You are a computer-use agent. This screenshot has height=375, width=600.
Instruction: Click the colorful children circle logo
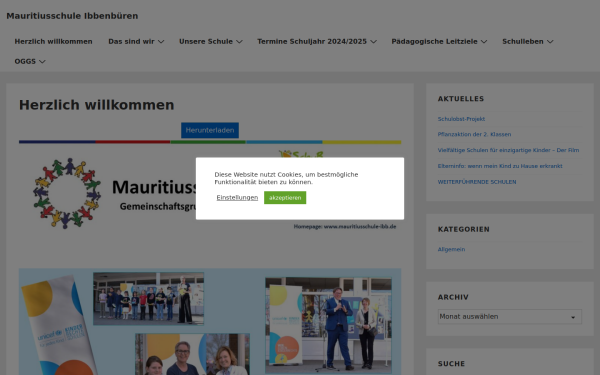click(67, 193)
